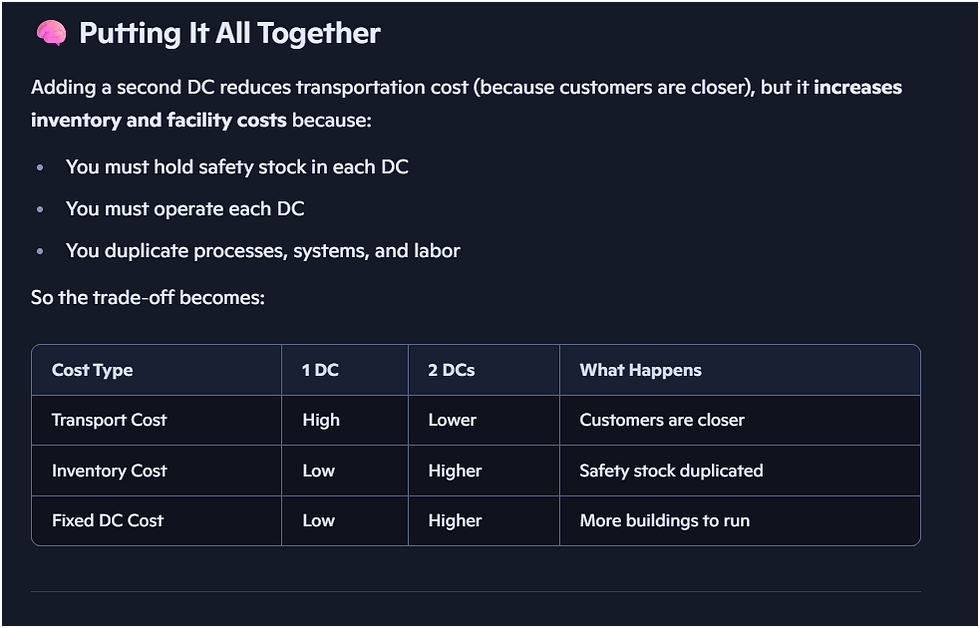This screenshot has width=980, height=628.
Task: Click the "Cost Type" column header
Action: [x=92, y=370]
